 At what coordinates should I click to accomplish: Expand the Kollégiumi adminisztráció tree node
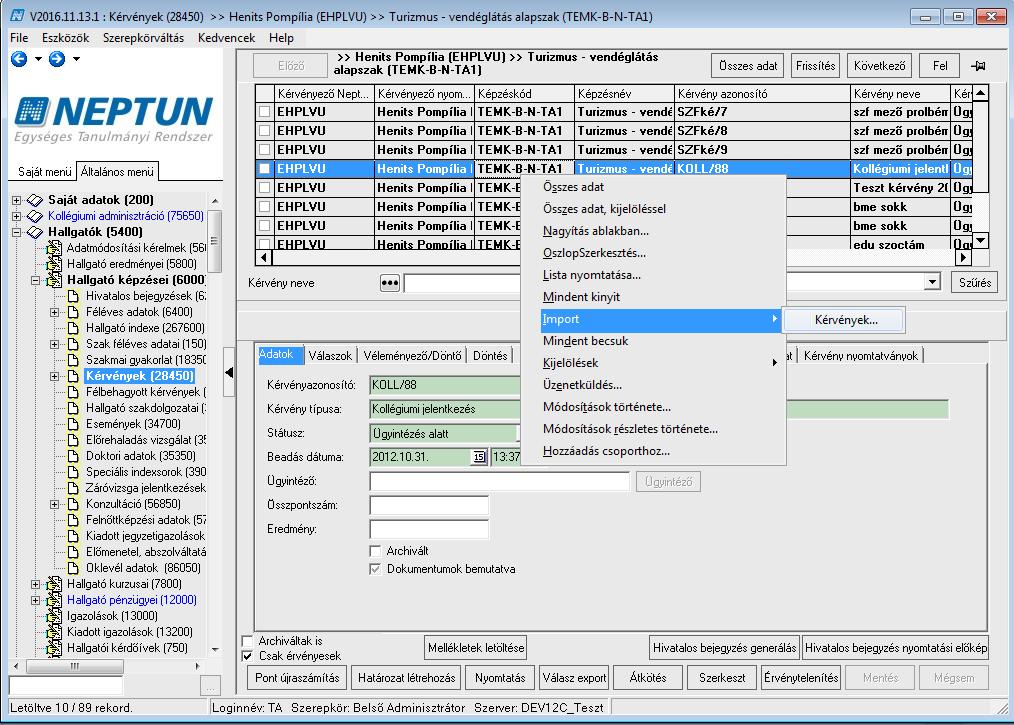point(17,216)
